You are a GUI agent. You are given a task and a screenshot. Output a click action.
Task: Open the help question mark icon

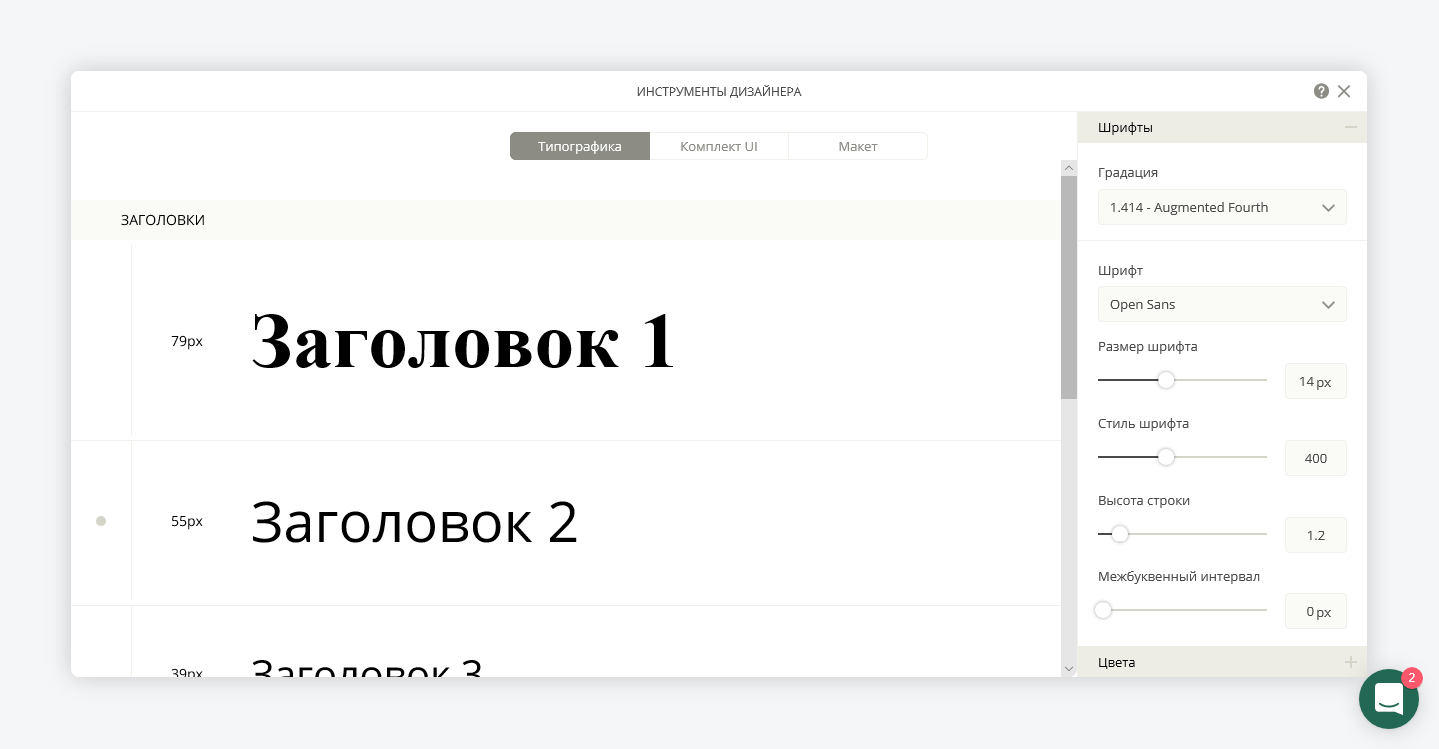coord(1321,91)
